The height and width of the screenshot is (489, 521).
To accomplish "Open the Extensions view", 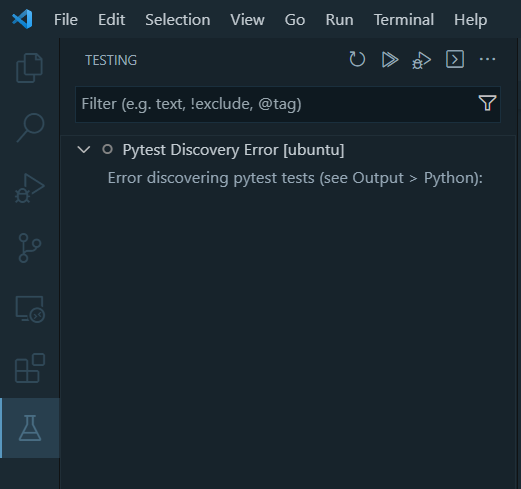I will pyautogui.click(x=30, y=368).
